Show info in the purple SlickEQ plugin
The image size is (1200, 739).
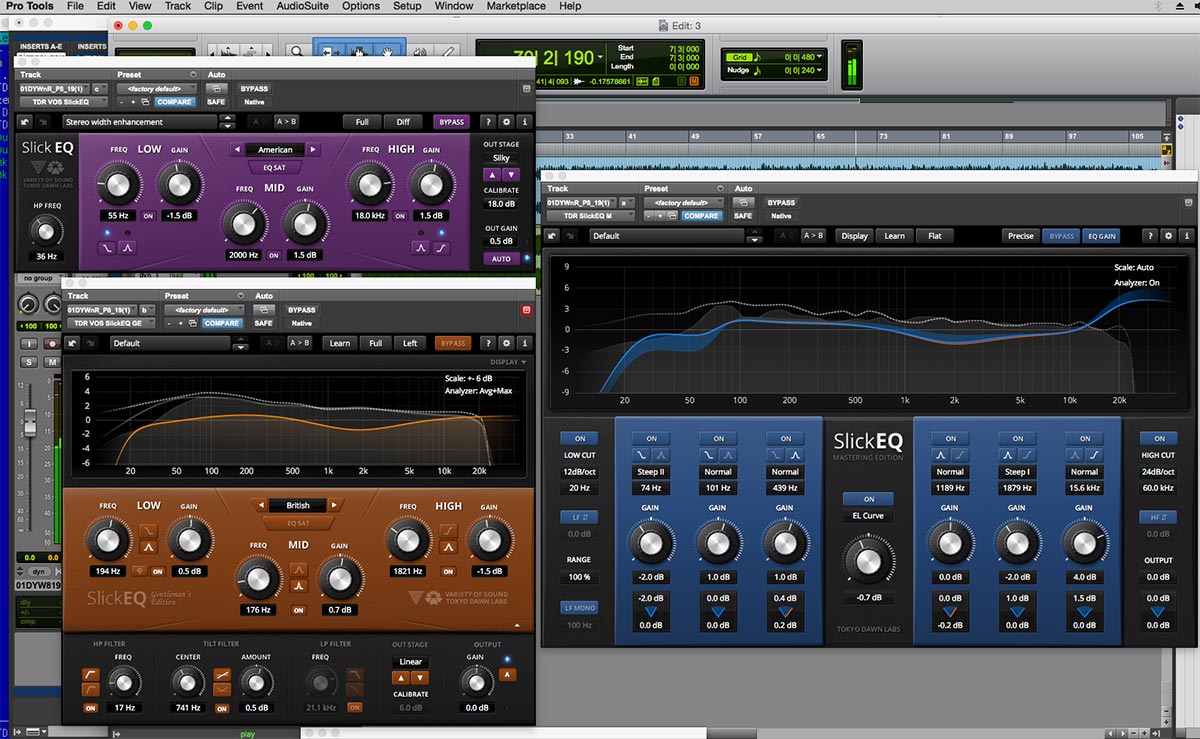(525, 122)
